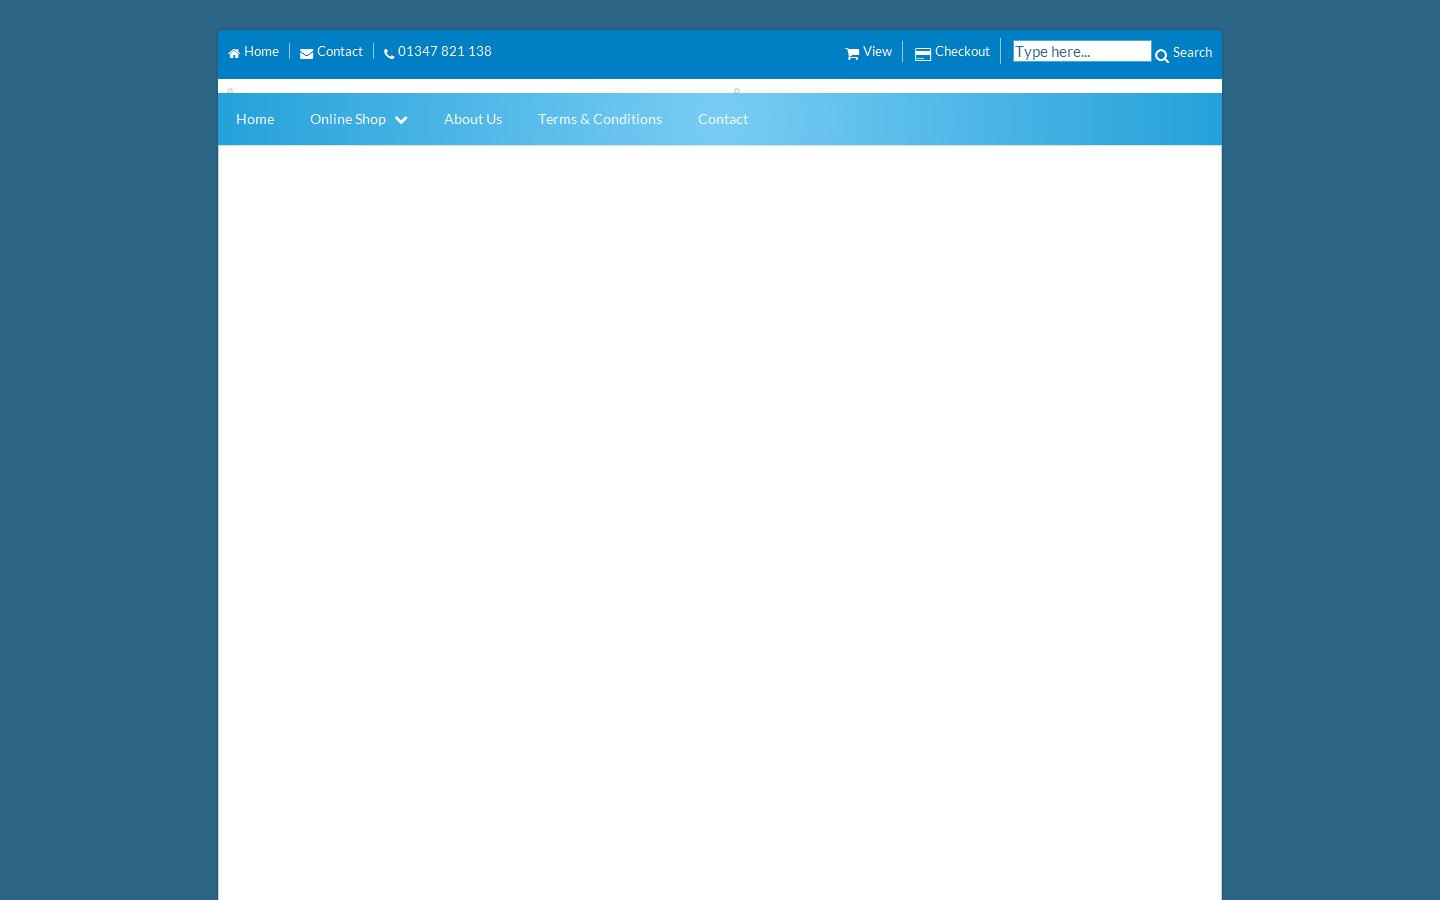This screenshot has height=900, width=1440.
Task: Click the Type here search box
Action: pyautogui.click(x=1081, y=51)
